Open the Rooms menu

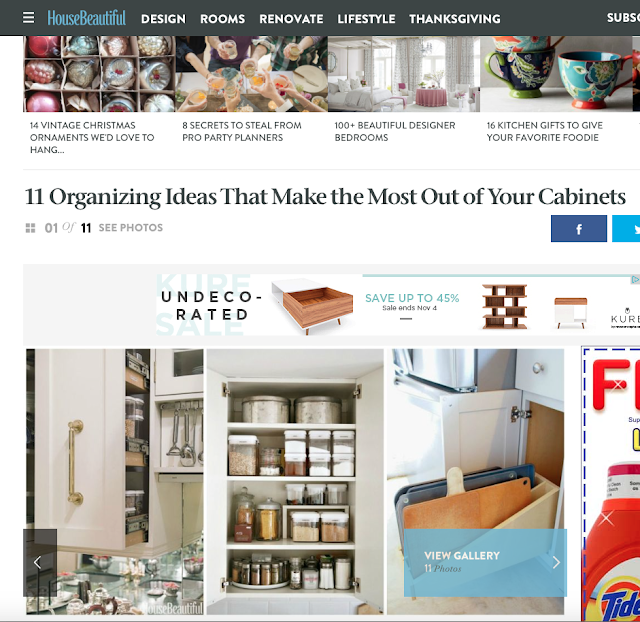[222, 19]
